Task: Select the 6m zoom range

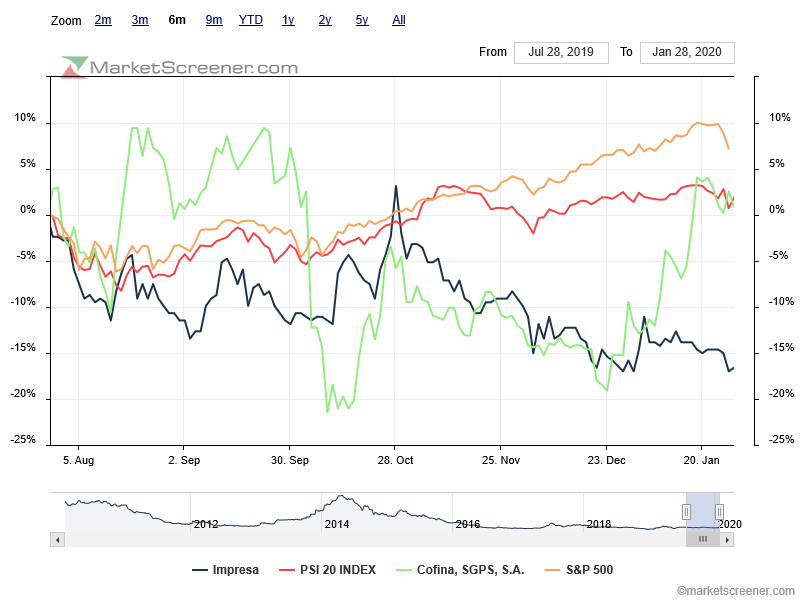Action: click(177, 20)
